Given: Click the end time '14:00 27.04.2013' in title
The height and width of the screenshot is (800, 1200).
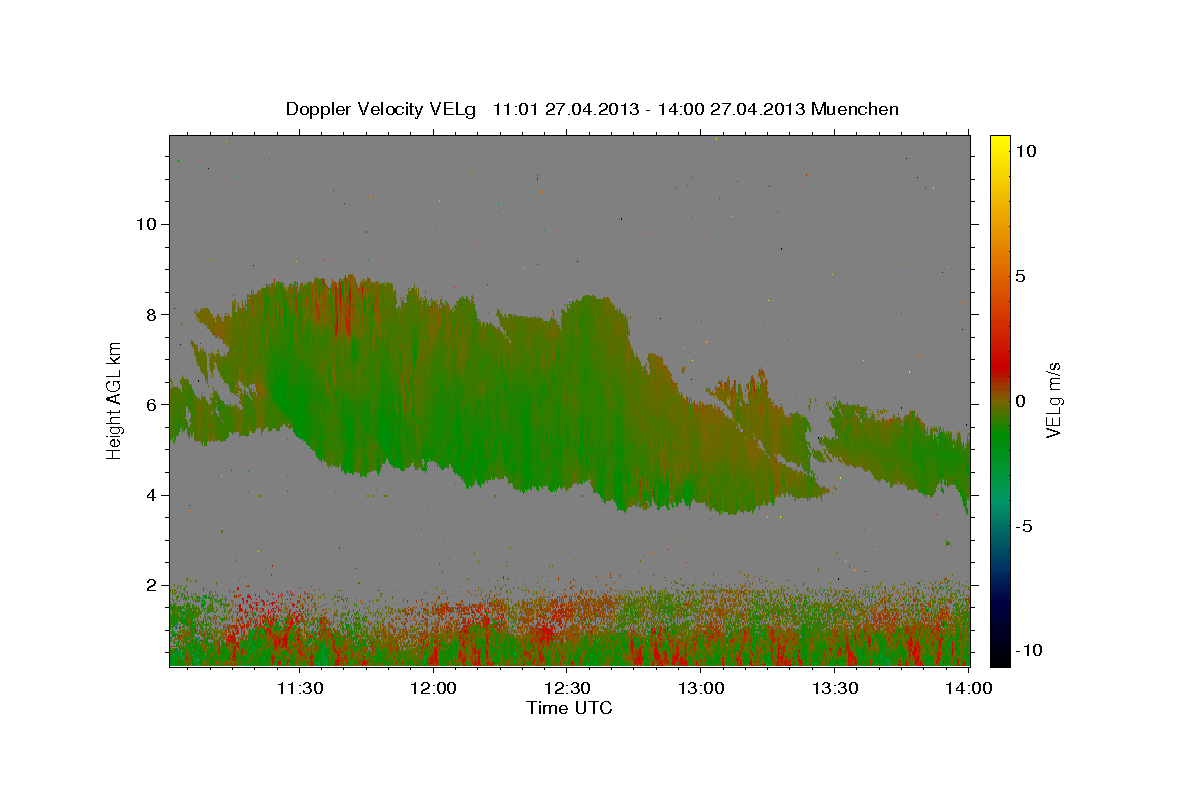Looking at the screenshot, I should [x=730, y=109].
